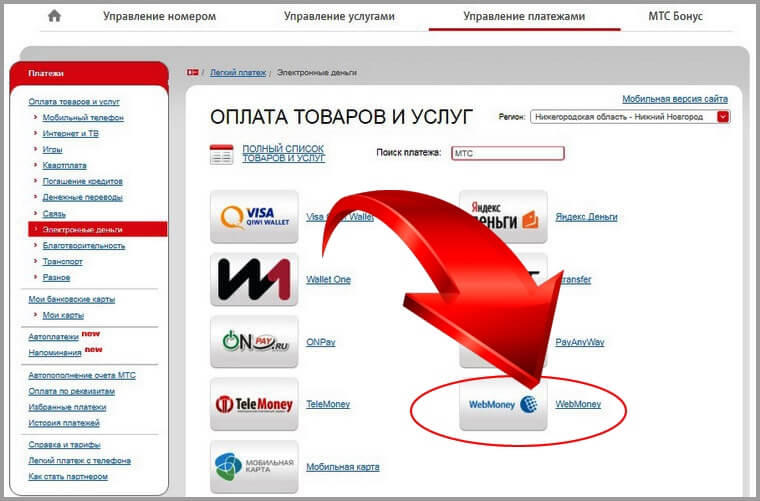This screenshot has height=501, width=760.
Task: Click the ONPay text link
Action: (x=320, y=342)
